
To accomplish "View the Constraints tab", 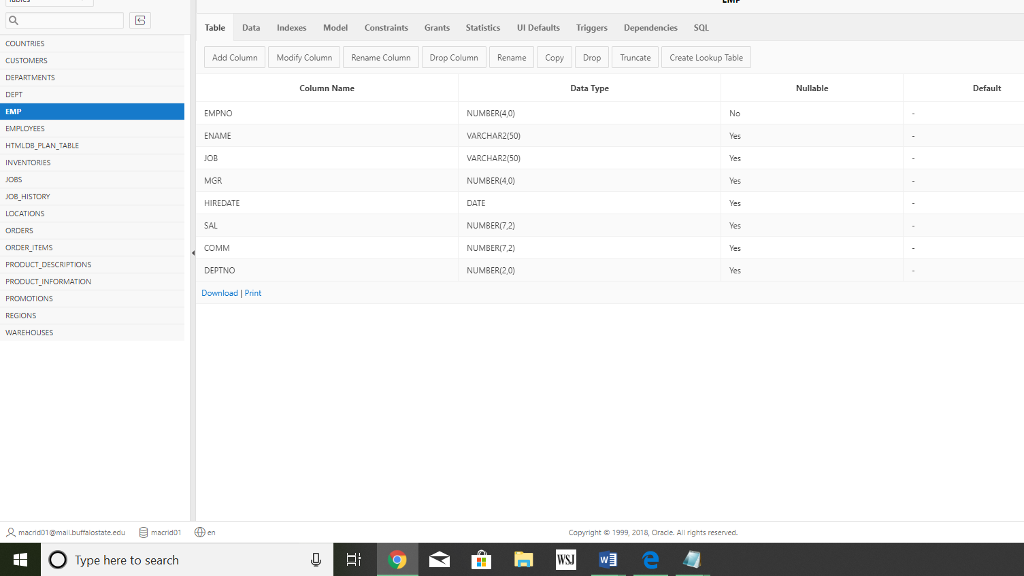I will tap(386, 27).
